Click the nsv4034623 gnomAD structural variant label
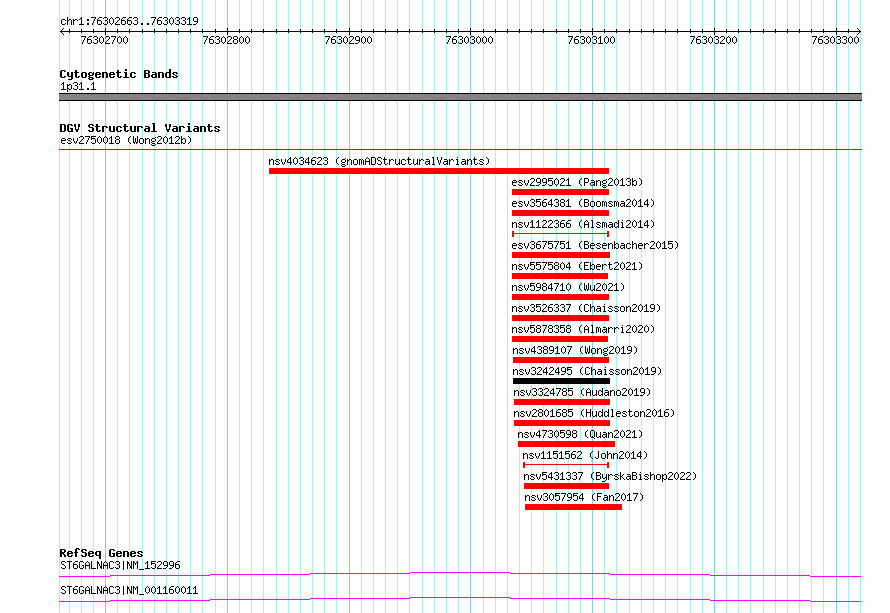The image size is (890, 613). pos(379,161)
